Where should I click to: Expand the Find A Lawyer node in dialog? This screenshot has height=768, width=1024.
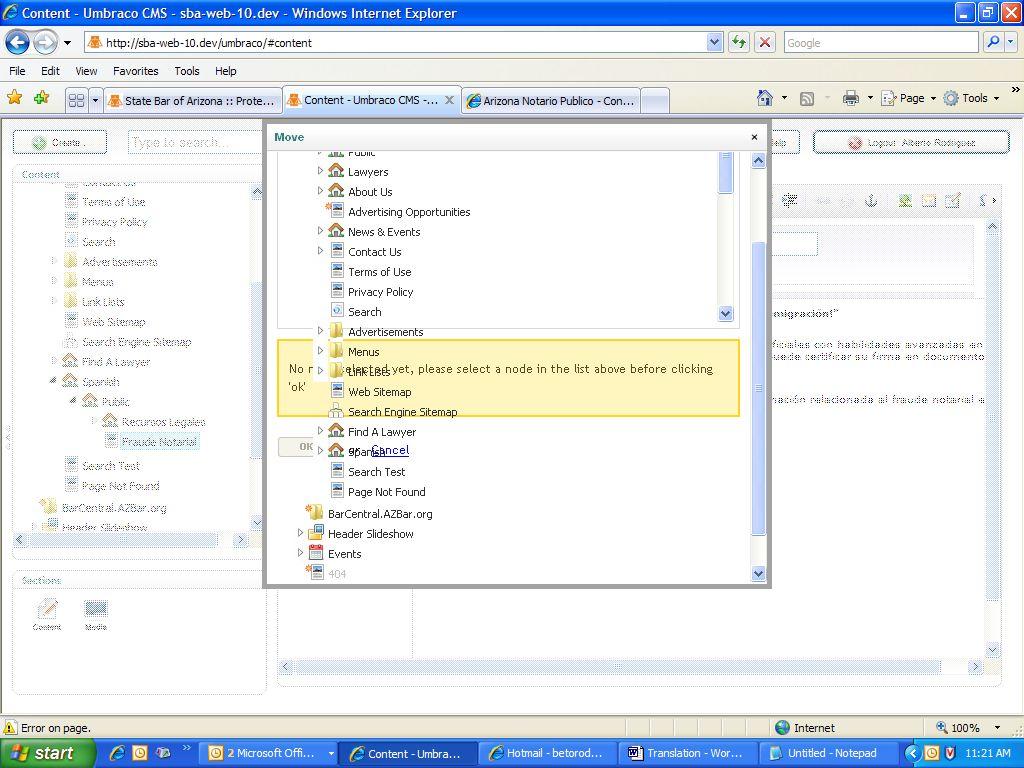click(x=320, y=431)
